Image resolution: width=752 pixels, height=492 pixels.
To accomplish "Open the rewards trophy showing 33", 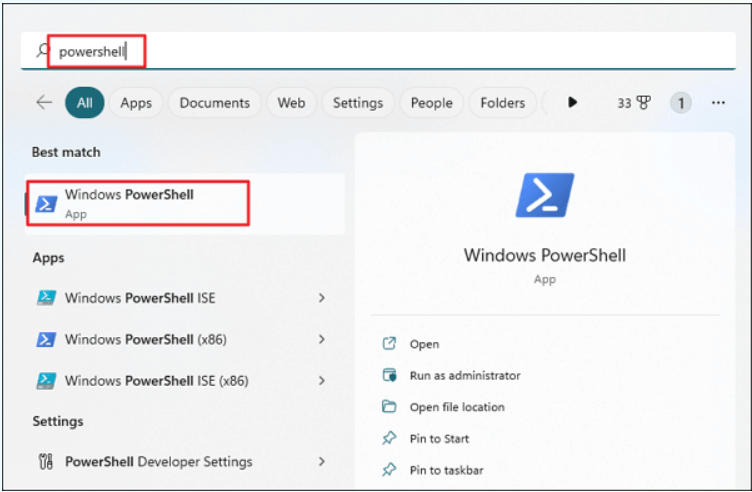I will pos(634,103).
